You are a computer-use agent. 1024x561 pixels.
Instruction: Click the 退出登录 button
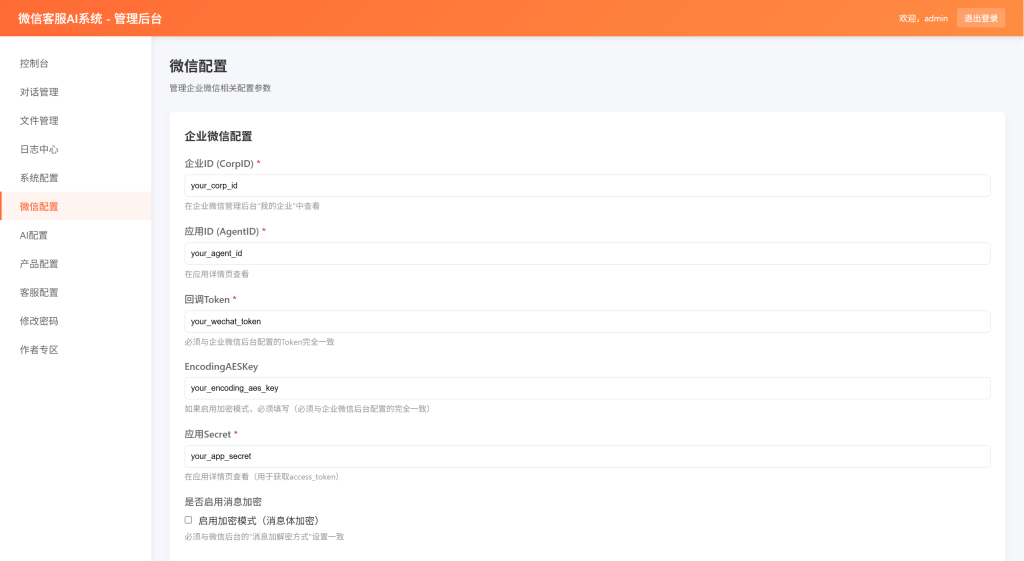click(x=981, y=18)
